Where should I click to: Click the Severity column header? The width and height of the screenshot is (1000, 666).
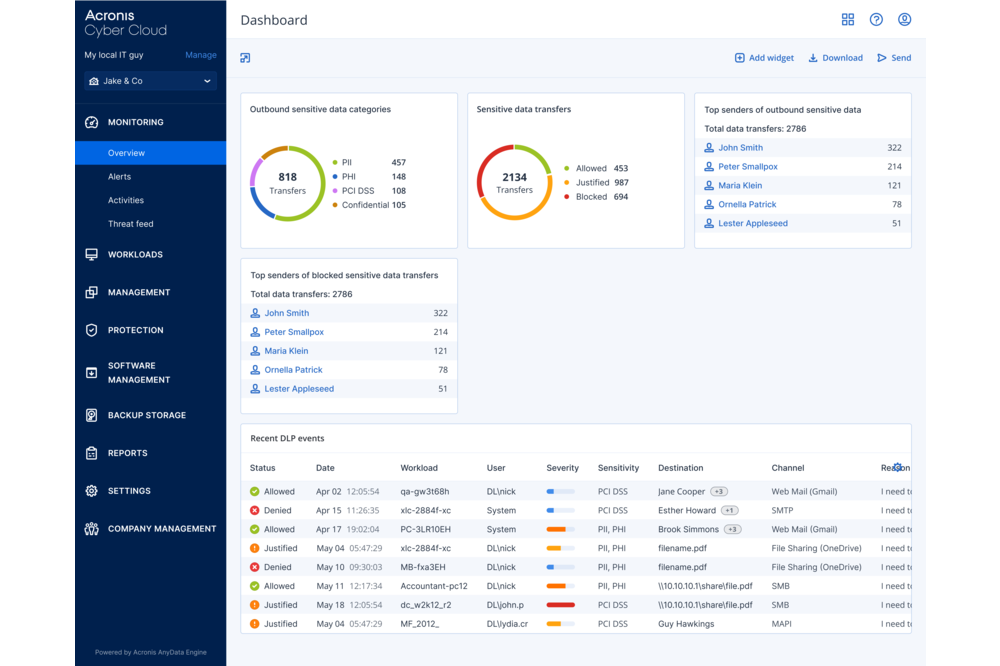(x=562, y=468)
